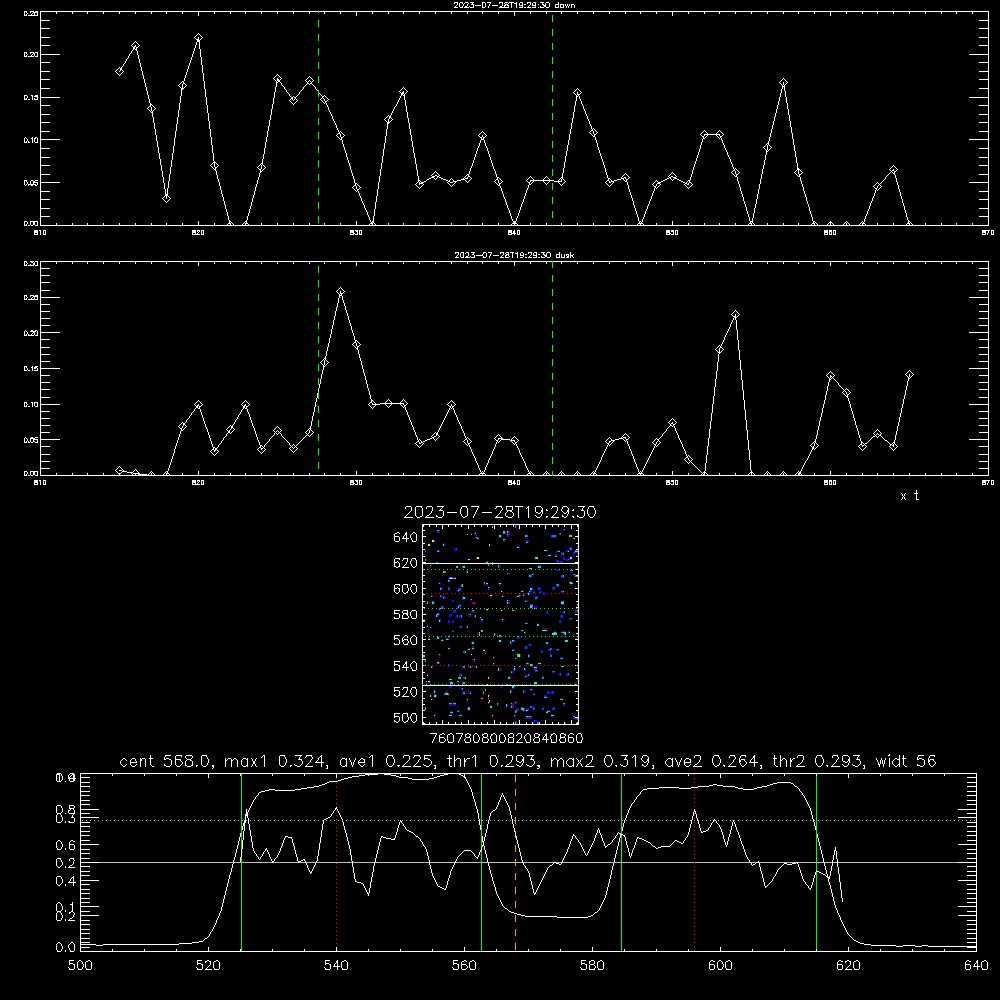Click the dusk plot's second peak diamond near 854
Viewport: 1000px width, 1000px height.
[x=735, y=314]
